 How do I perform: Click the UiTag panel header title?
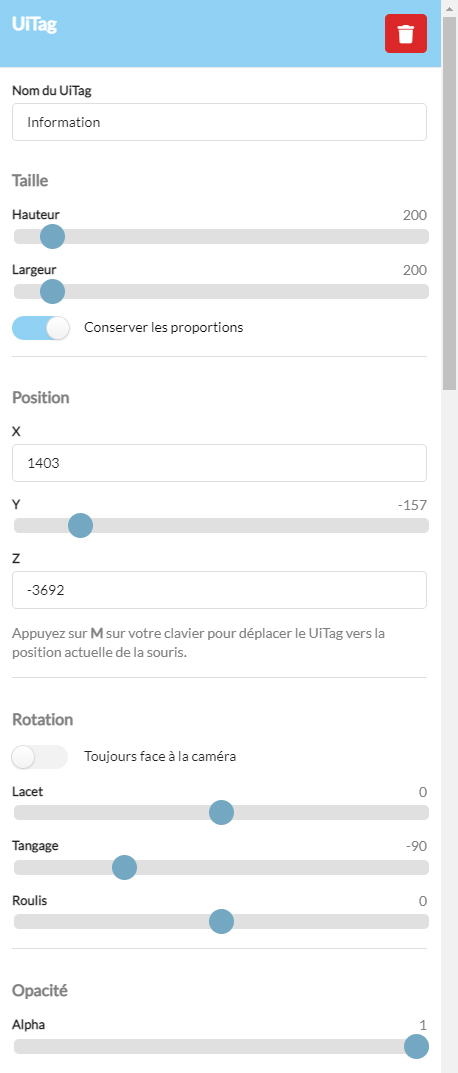coord(34,25)
